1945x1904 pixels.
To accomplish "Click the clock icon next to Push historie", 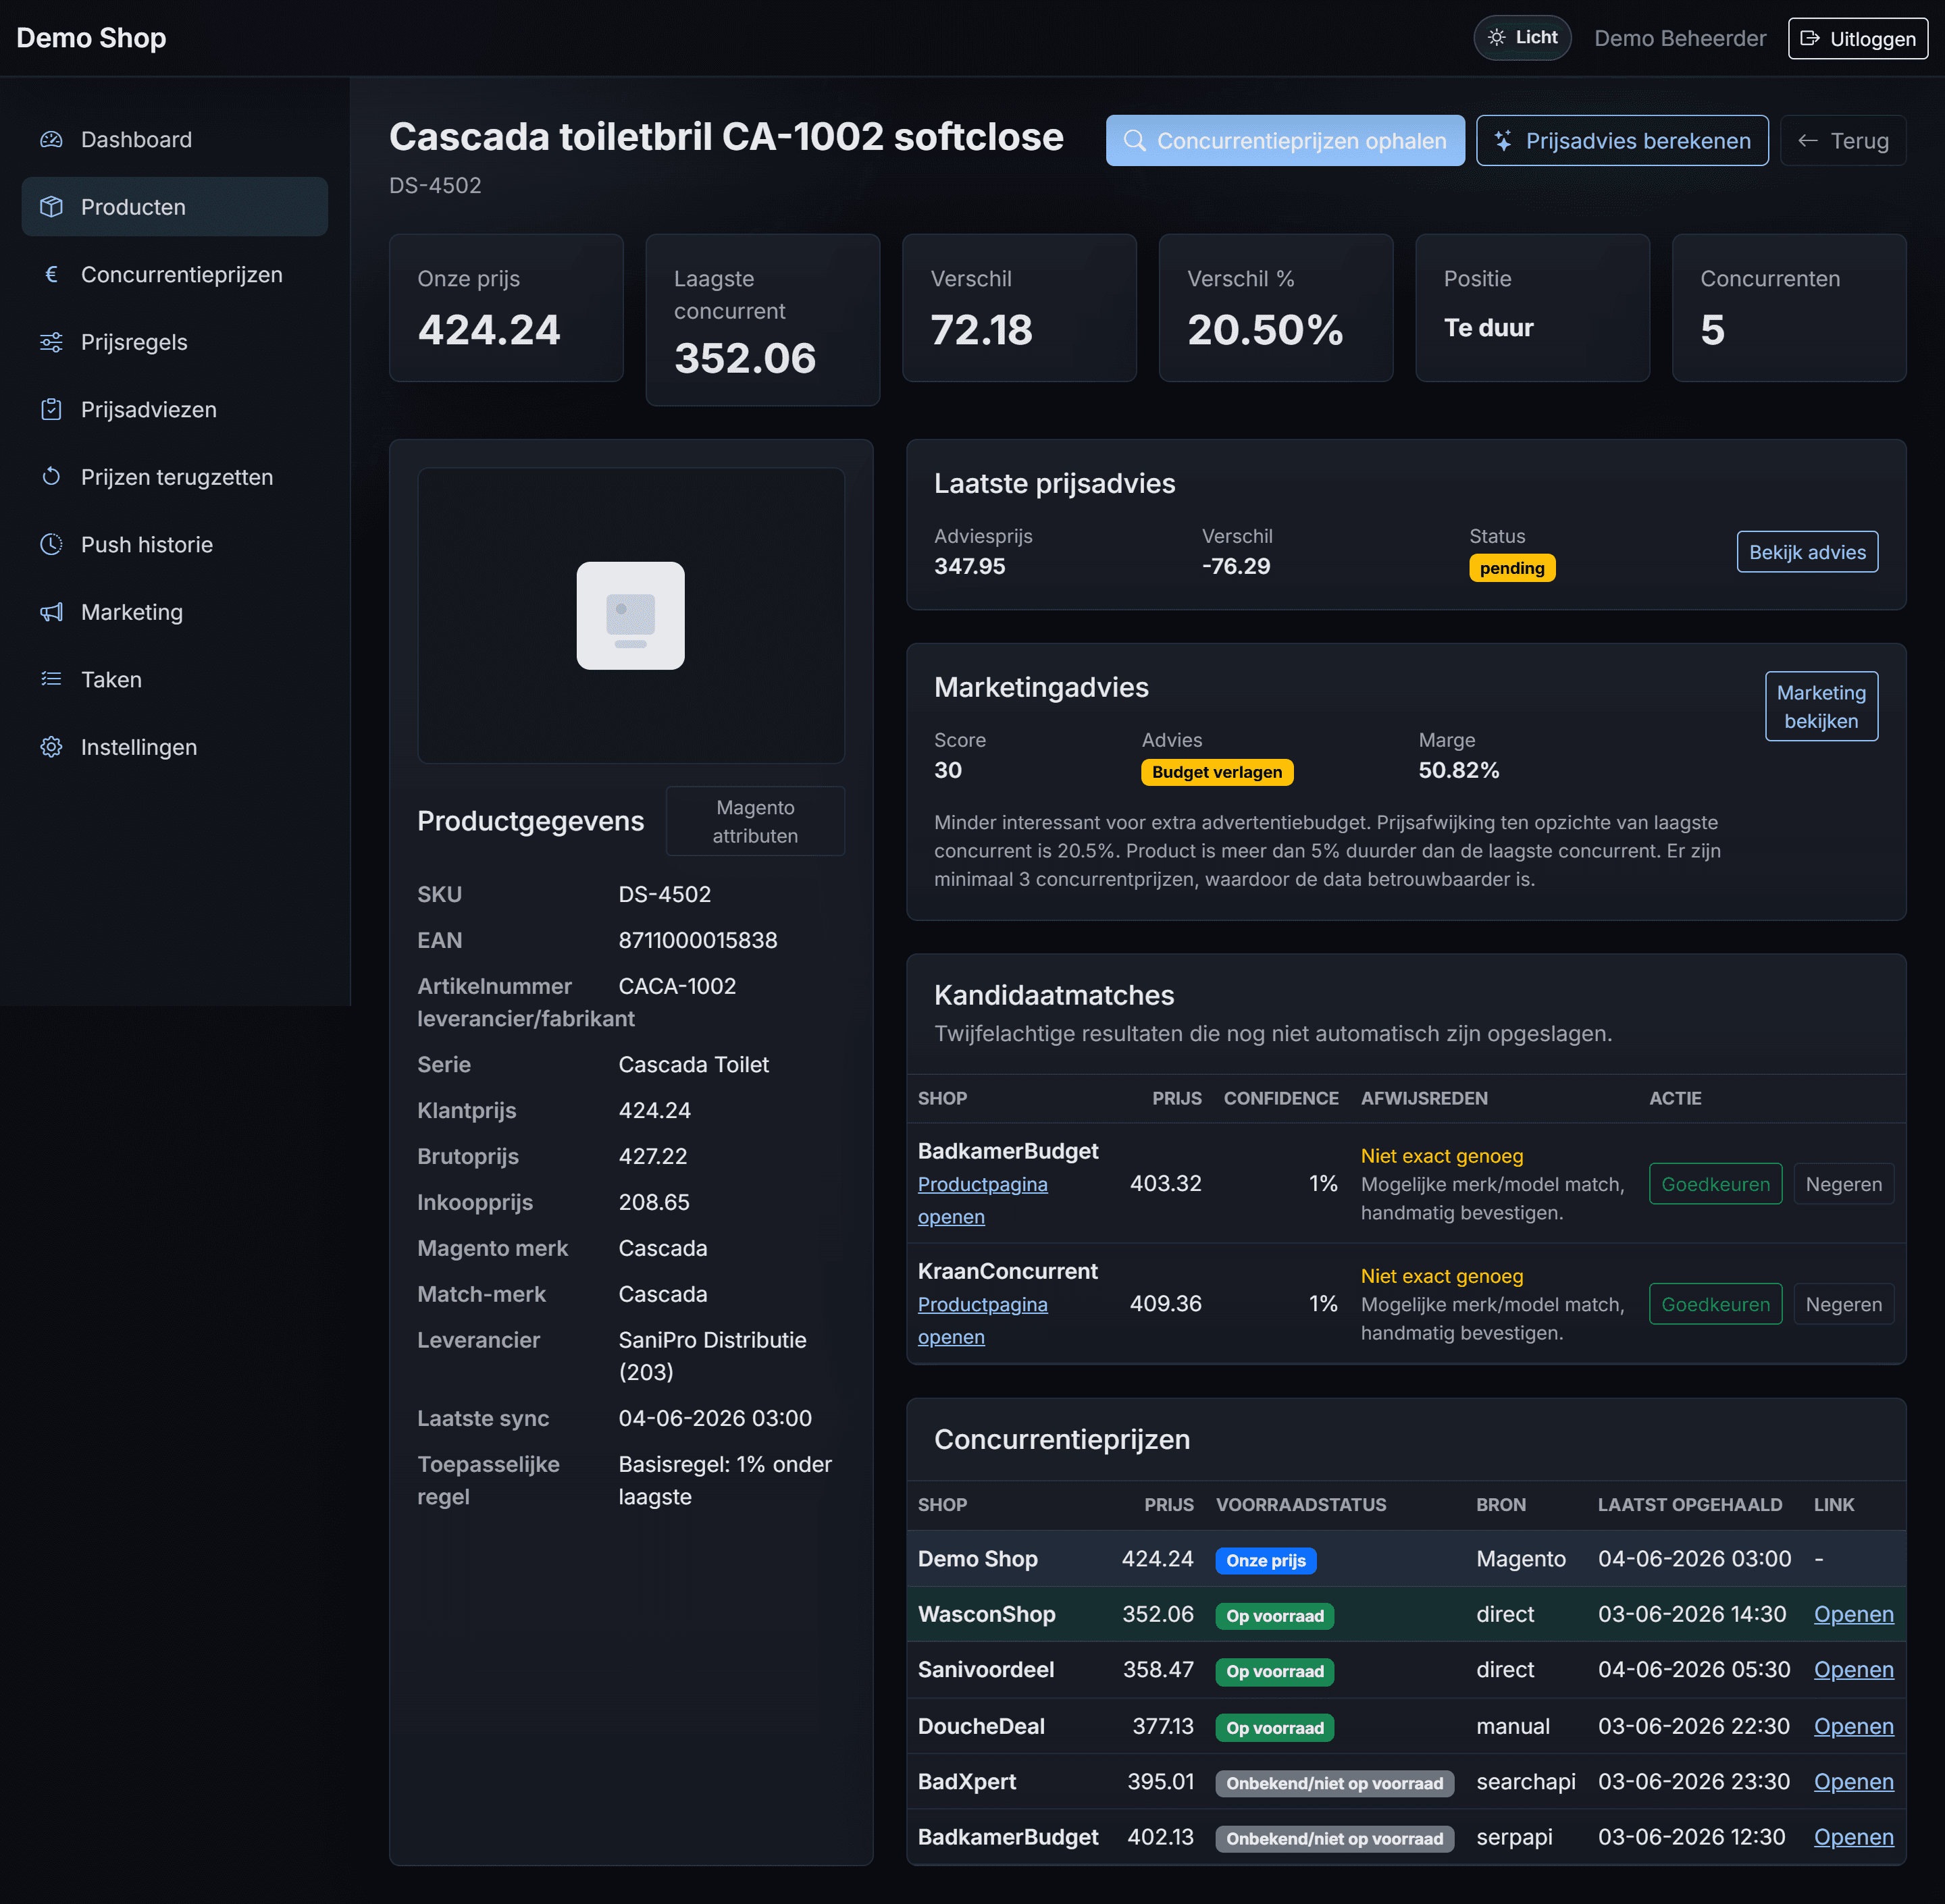I will pyautogui.click(x=51, y=544).
